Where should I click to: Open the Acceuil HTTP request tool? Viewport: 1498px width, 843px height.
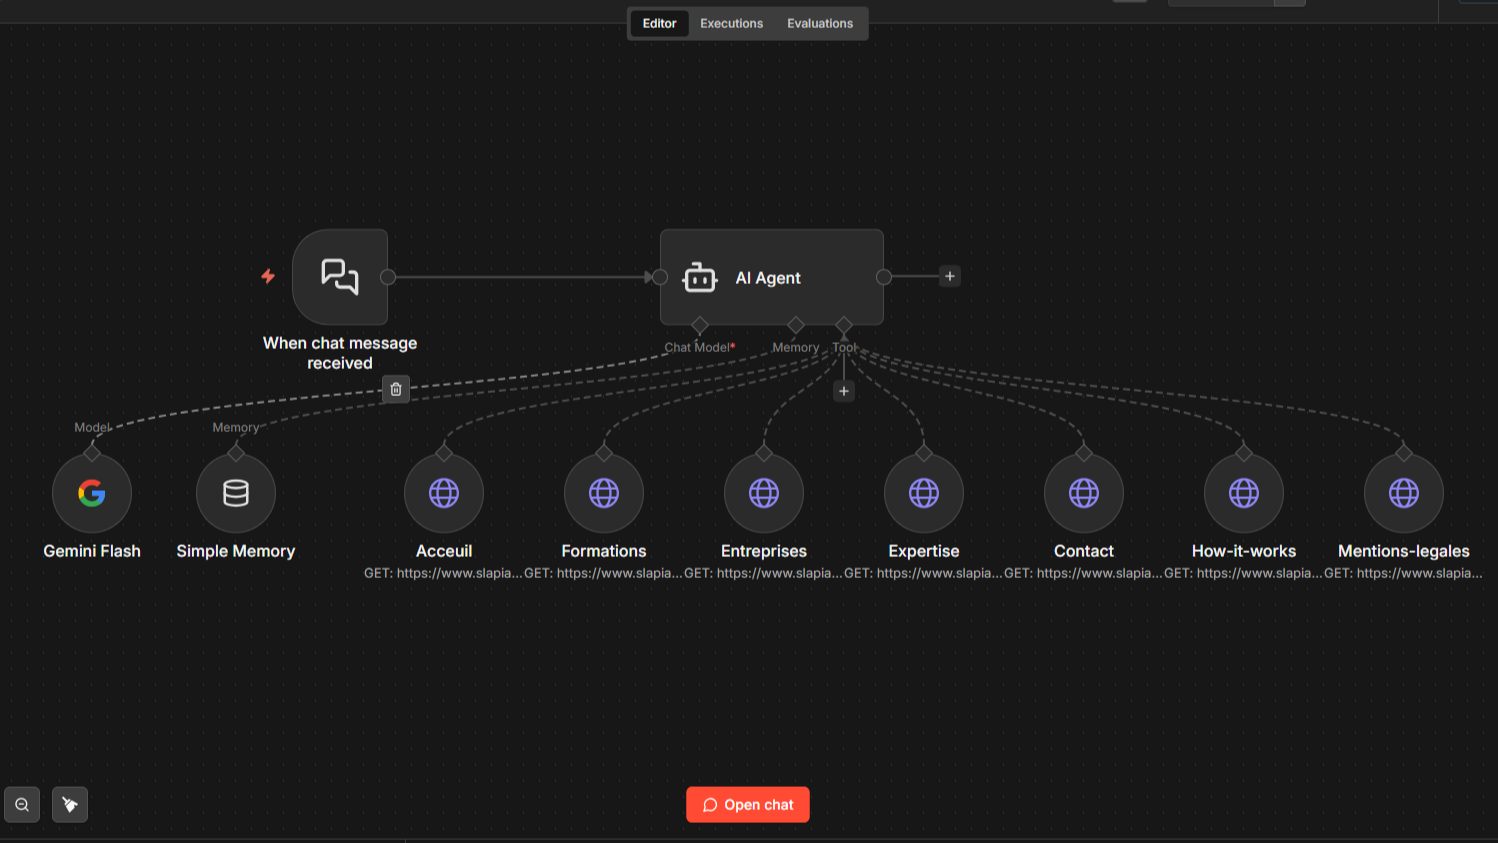[443, 492]
